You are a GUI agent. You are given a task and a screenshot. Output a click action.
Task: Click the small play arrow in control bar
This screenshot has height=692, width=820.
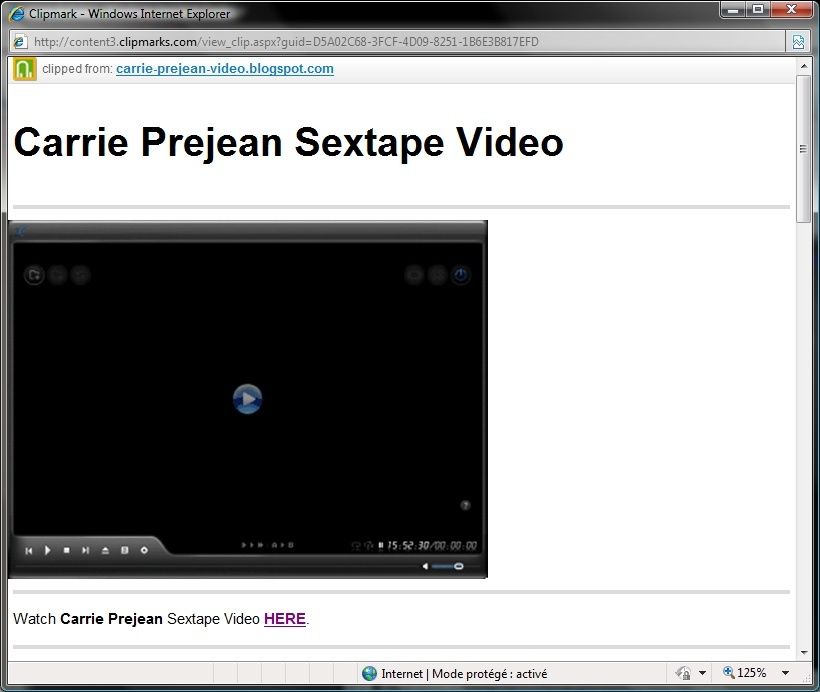click(48, 550)
